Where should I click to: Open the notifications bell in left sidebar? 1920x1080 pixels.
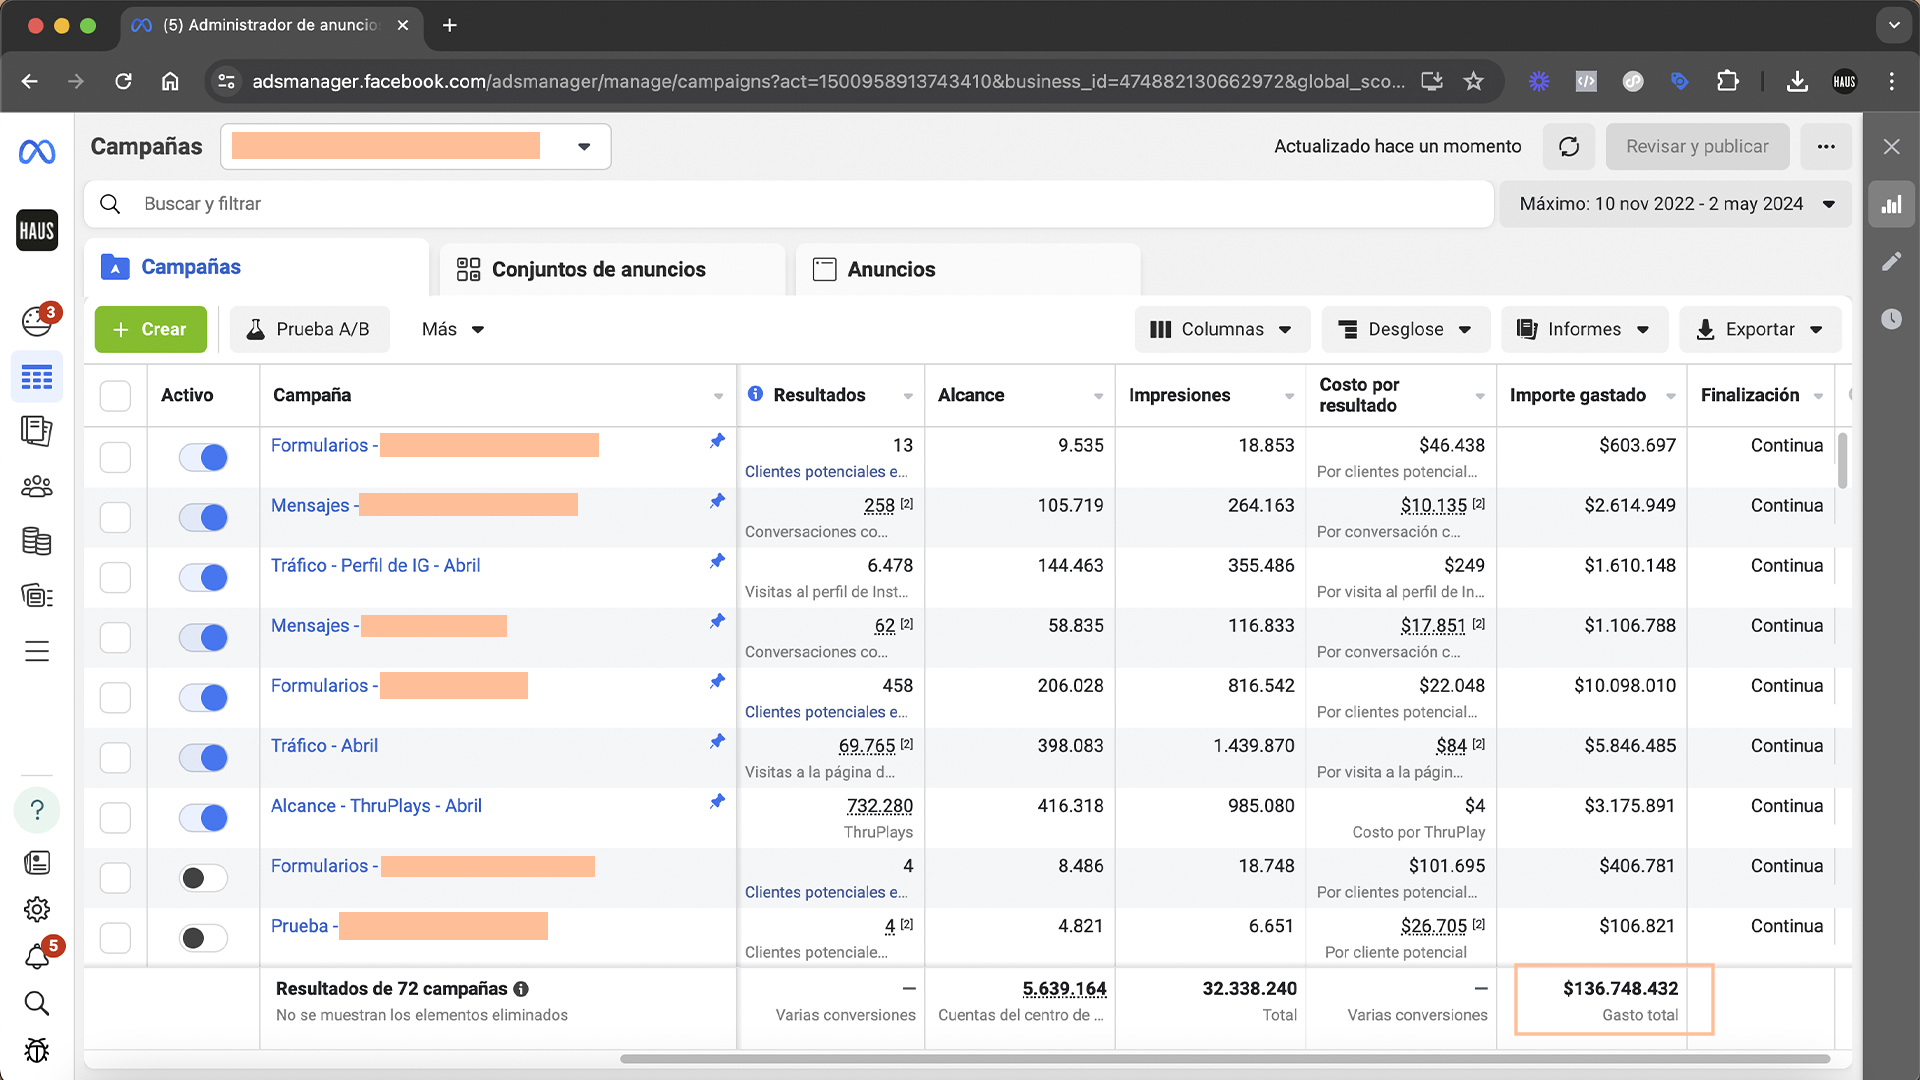37,957
